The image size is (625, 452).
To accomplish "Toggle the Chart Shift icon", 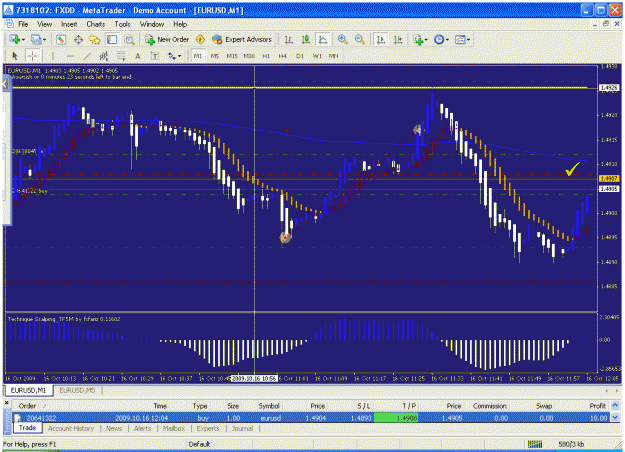I will 398,39.
